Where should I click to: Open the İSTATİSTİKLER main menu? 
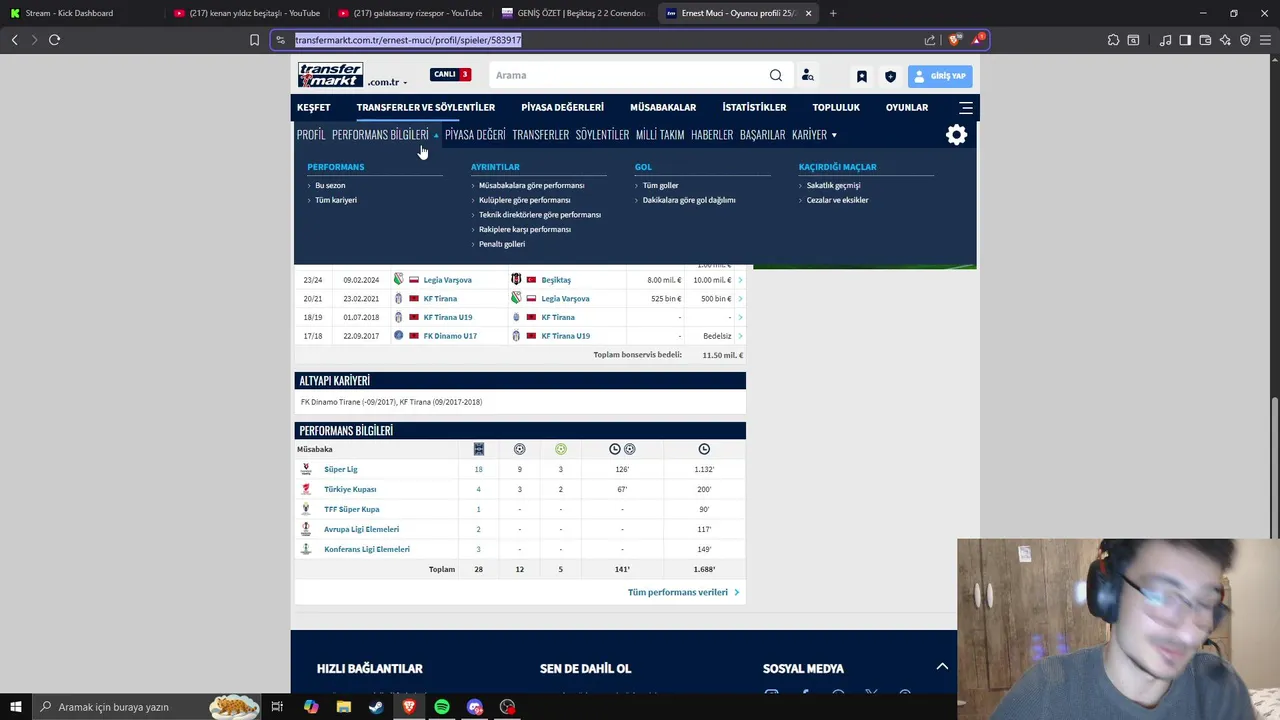(754, 107)
